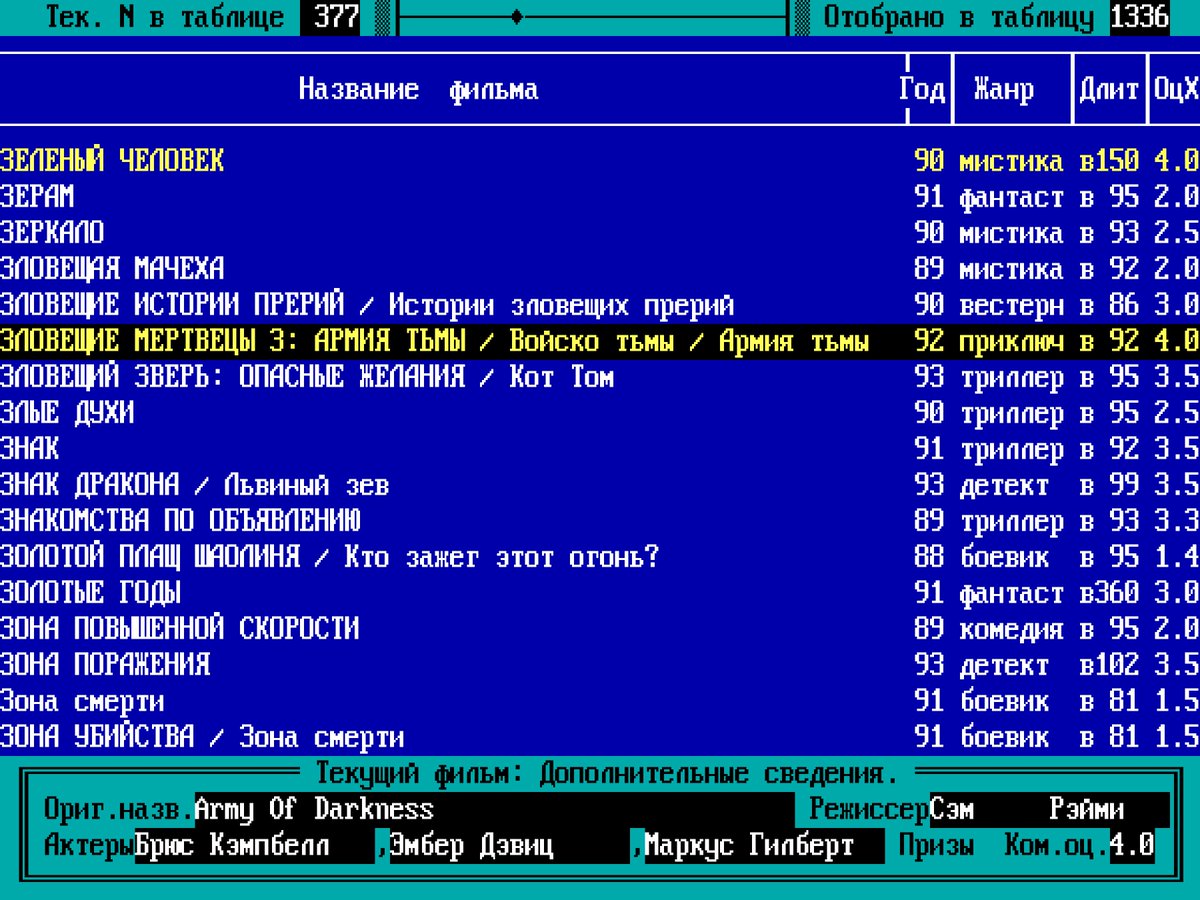Screen dimensions: 1200x900
Task: Click duration 'в150' in ЗЕЛЕНЫЙ ЧЕЛОВЕК row
Action: [1109, 161]
